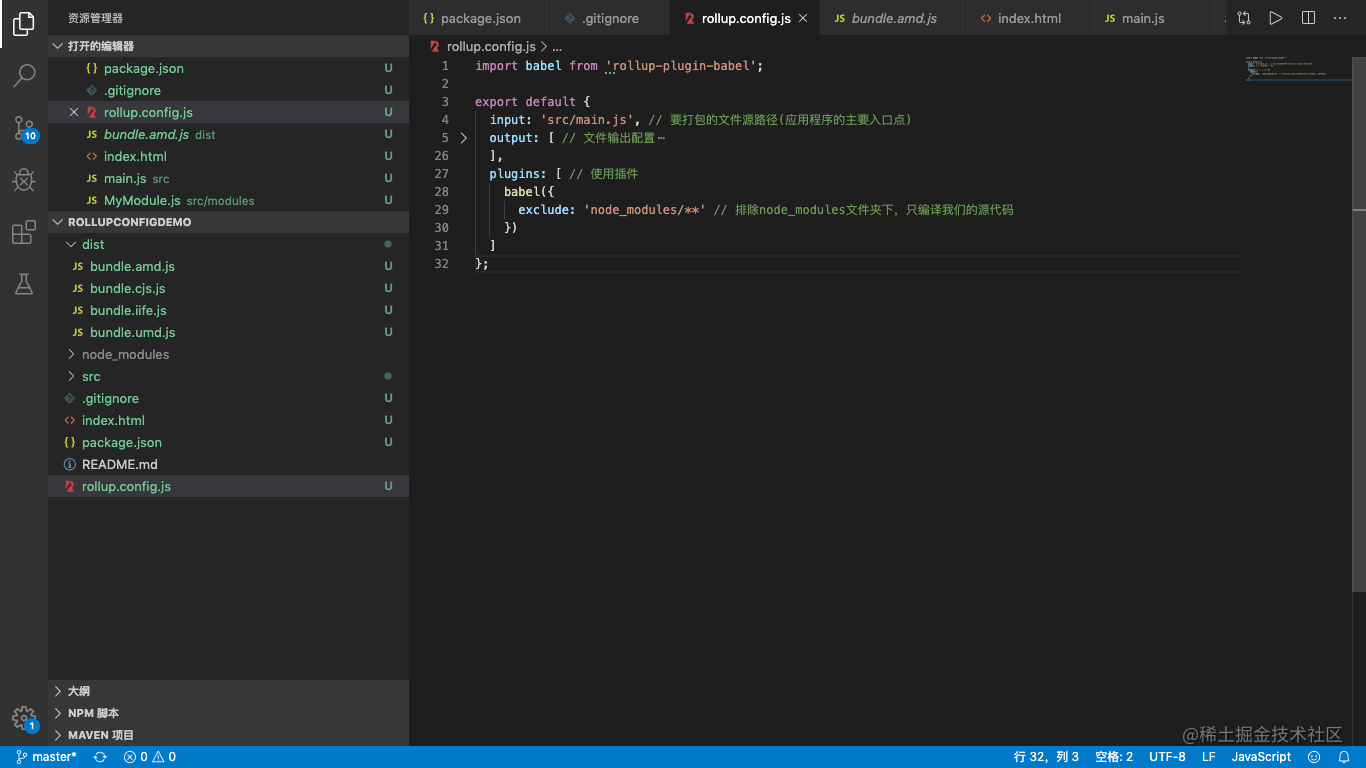
Task: Close the rollup.config.js tab
Action: point(803,18)
